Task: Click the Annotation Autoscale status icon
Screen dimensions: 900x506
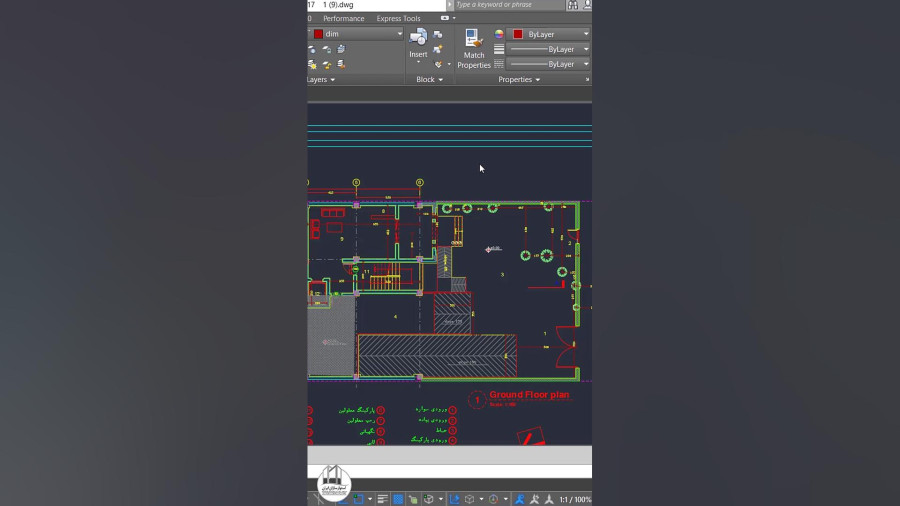Action: click(x=534, y=500)
